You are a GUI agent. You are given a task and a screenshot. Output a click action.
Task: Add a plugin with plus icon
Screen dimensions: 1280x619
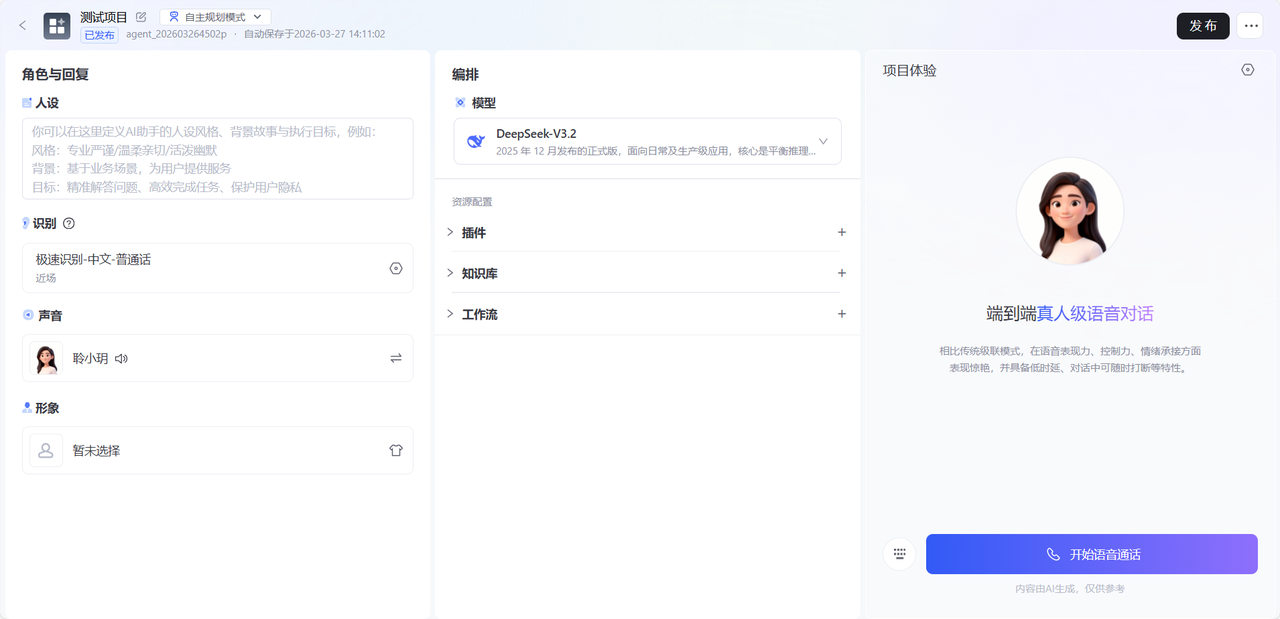[841, 232]
